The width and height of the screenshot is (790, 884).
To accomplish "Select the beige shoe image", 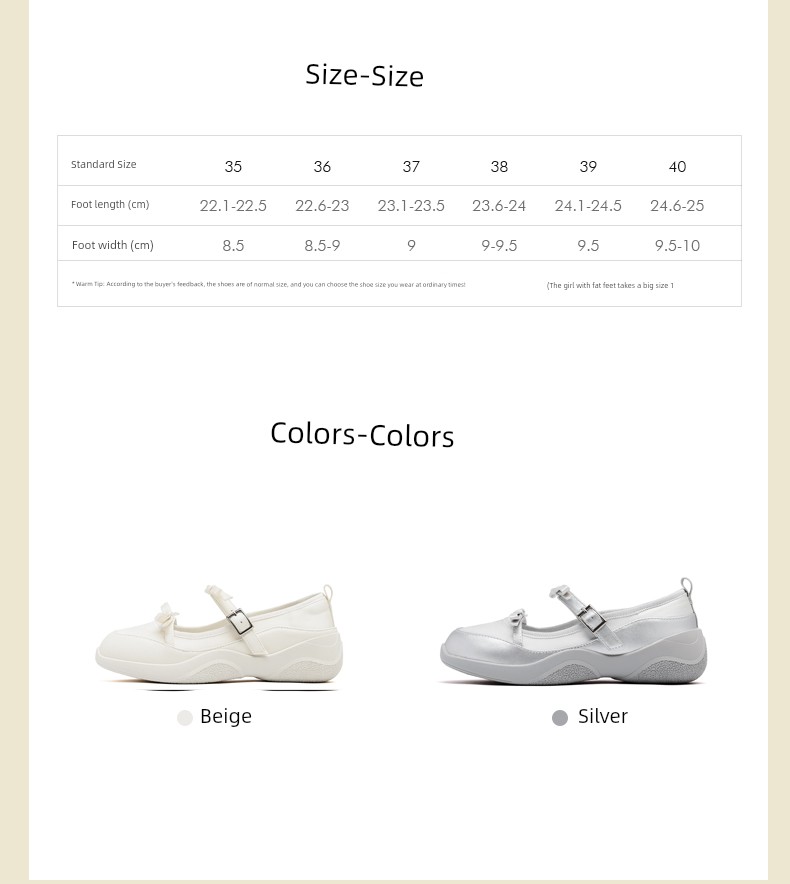I will (219, 635).
